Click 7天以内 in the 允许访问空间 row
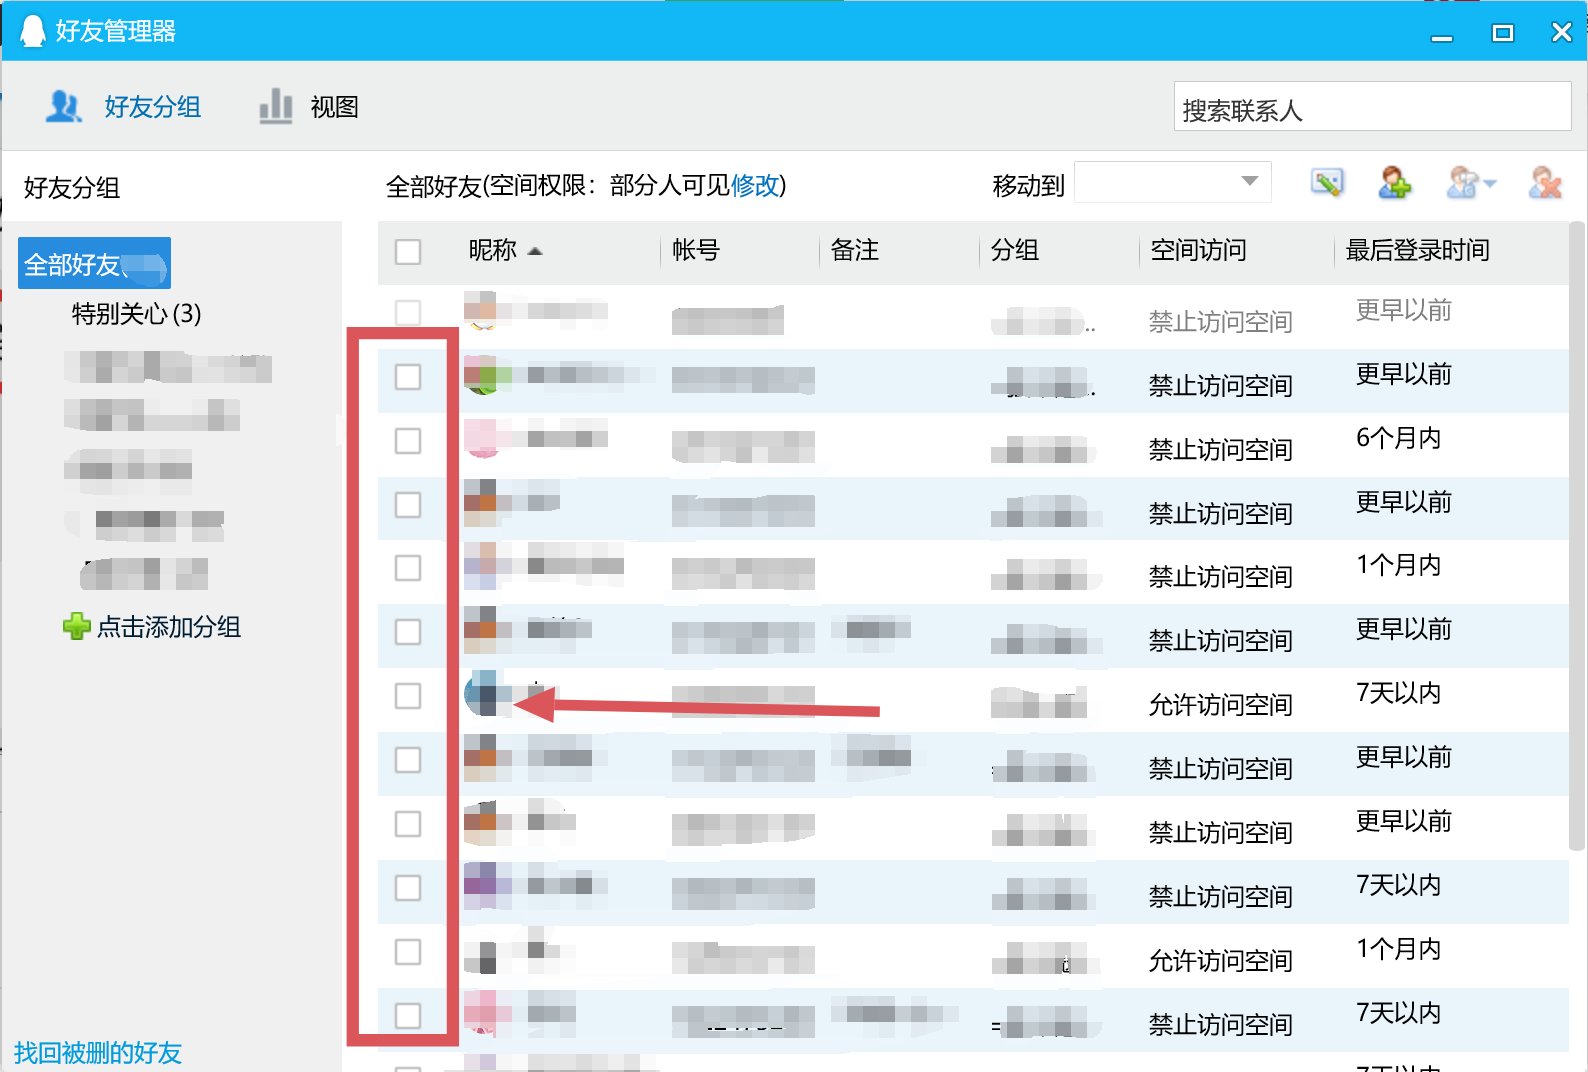Screen dimensions: 1588x1072 tap(1398, 693)
